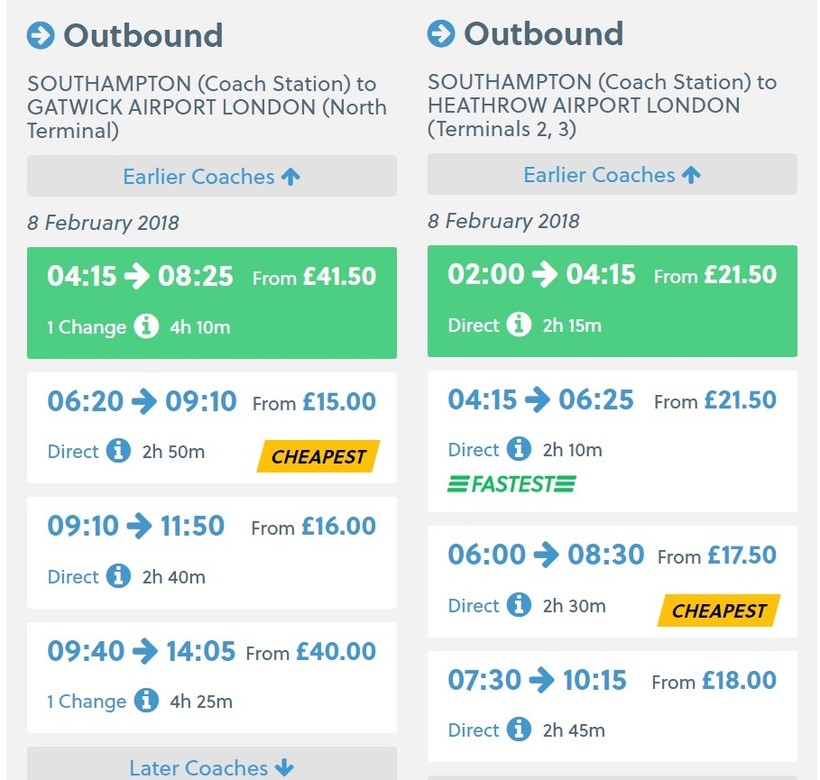Show Later Coaches for Gatwick route
The image size is (820, 780).
click(211, 767)
